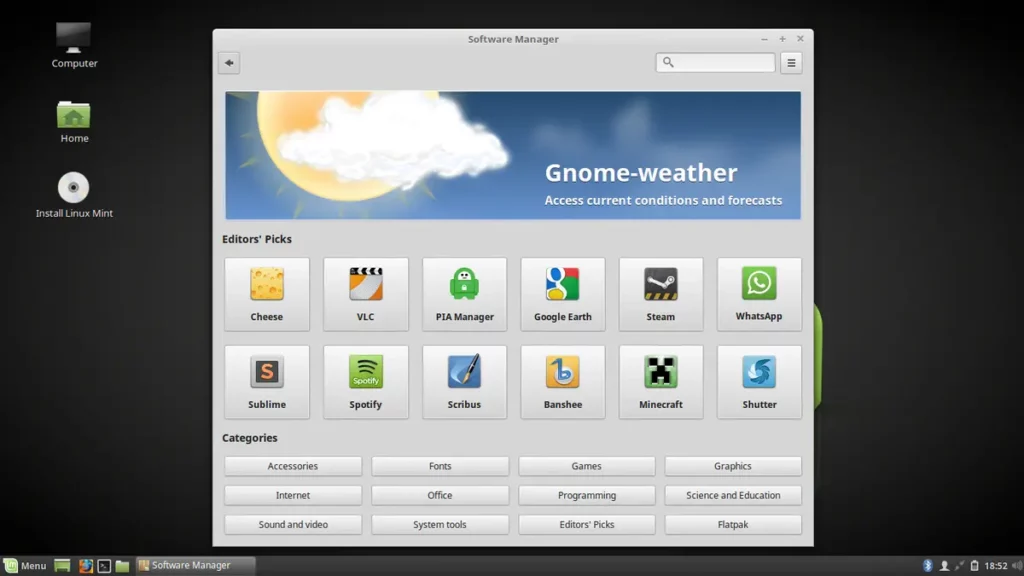Open the Steam store page
Viewport: 1024px width, 576px height.
(x=661, y=293)
